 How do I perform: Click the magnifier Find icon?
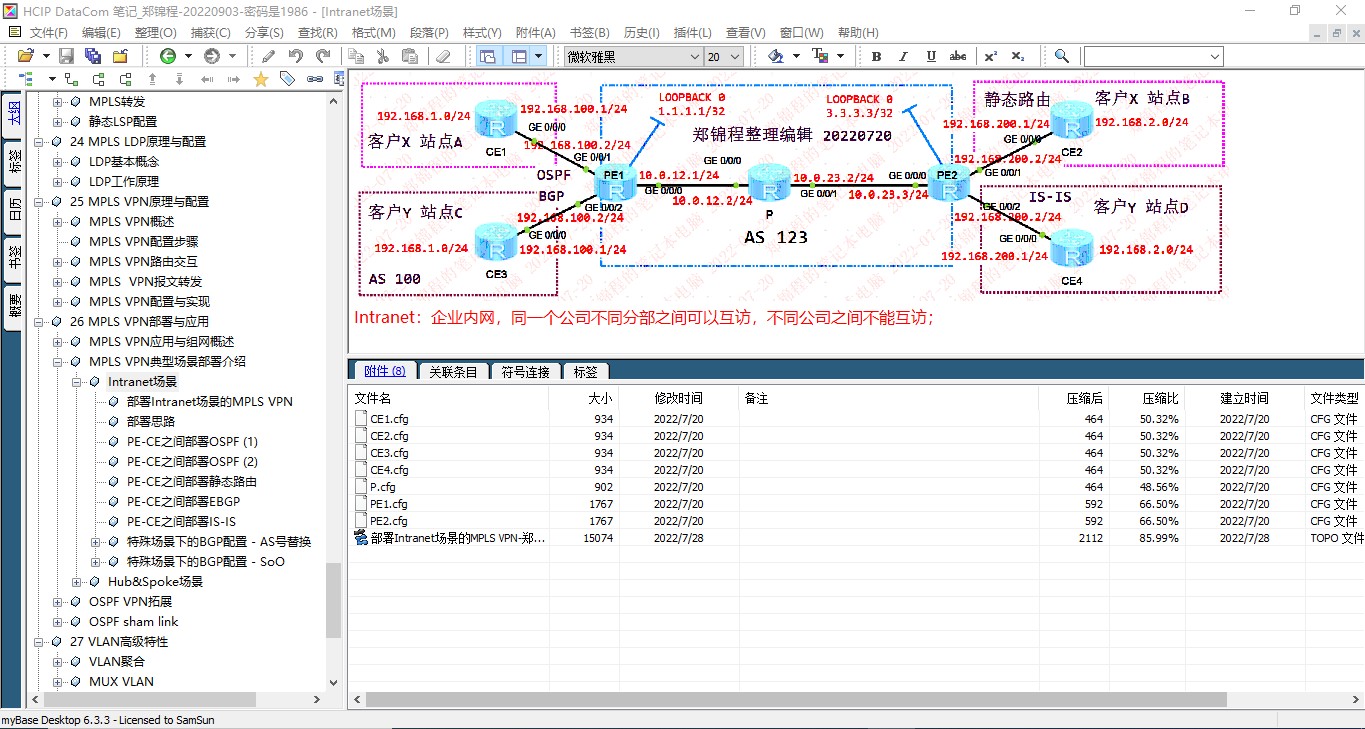click(1062, 56)
